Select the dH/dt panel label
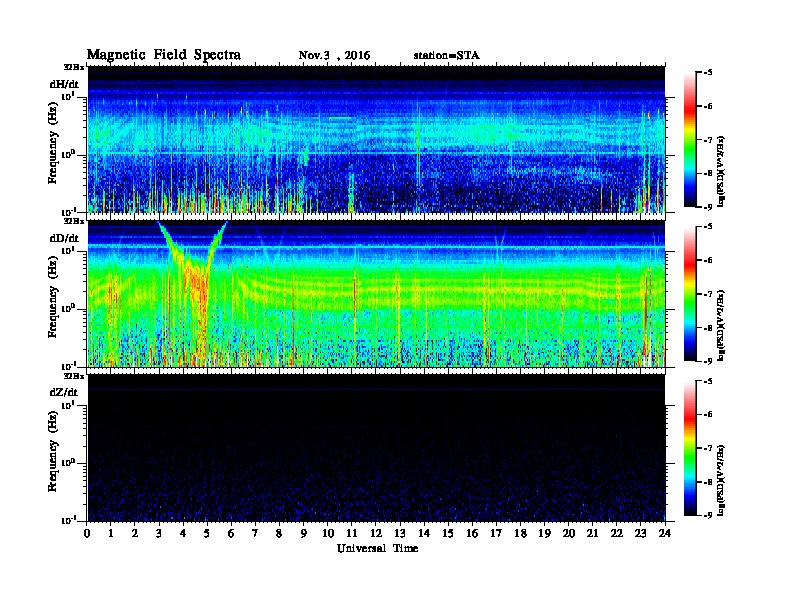This screenshot has height=612, width=792. pos(64,84)
